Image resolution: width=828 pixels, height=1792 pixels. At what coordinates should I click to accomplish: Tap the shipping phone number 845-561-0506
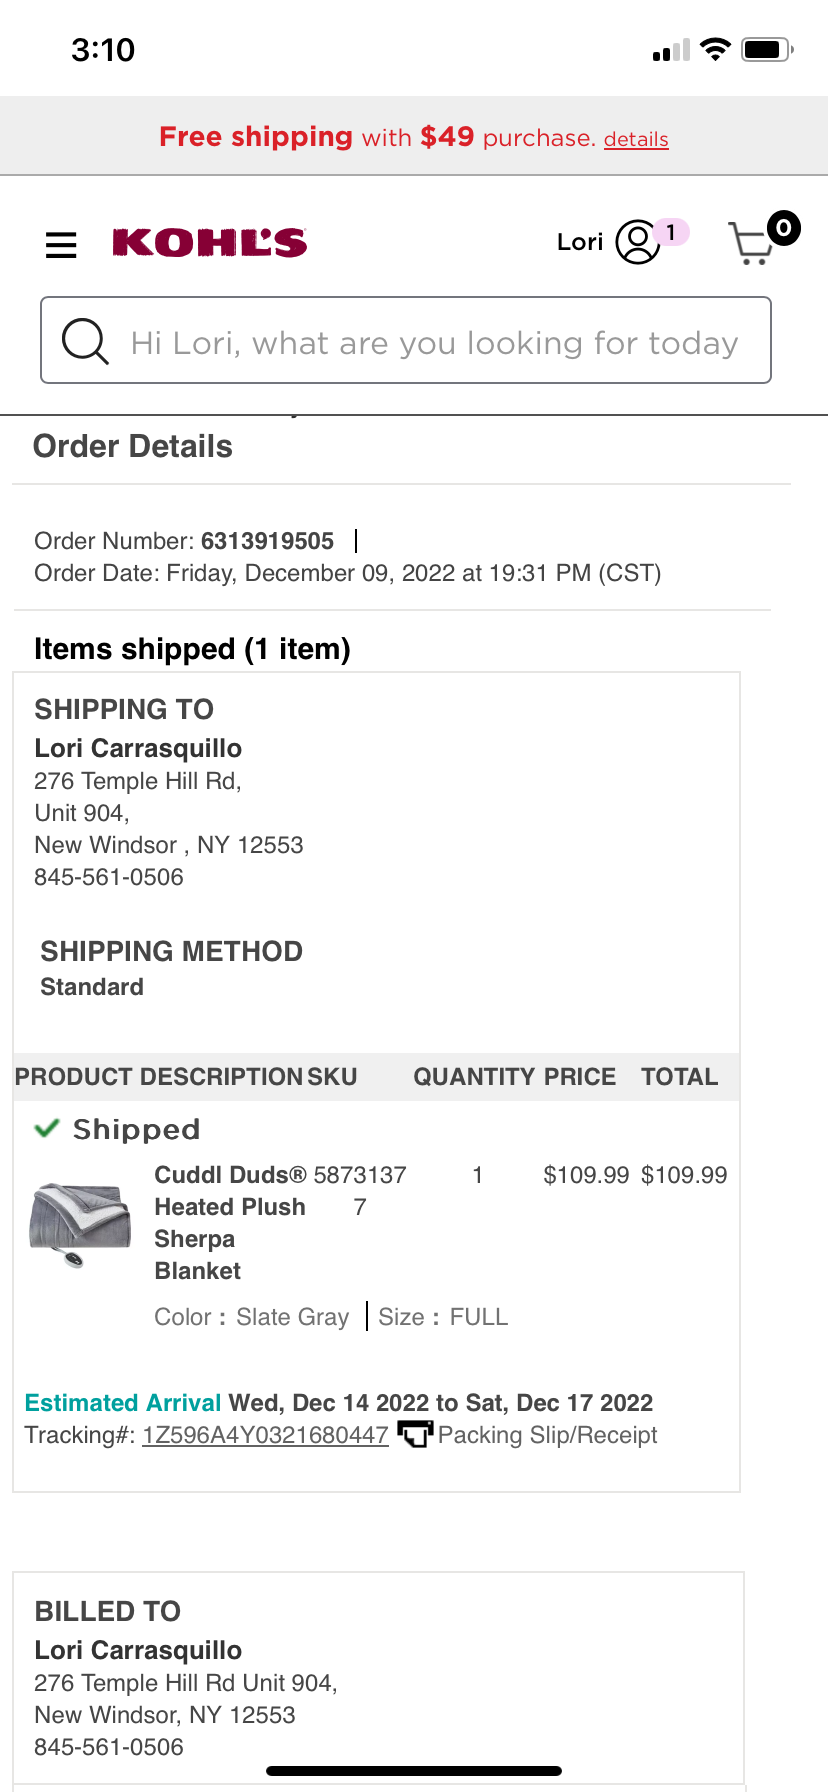point(109,877)
